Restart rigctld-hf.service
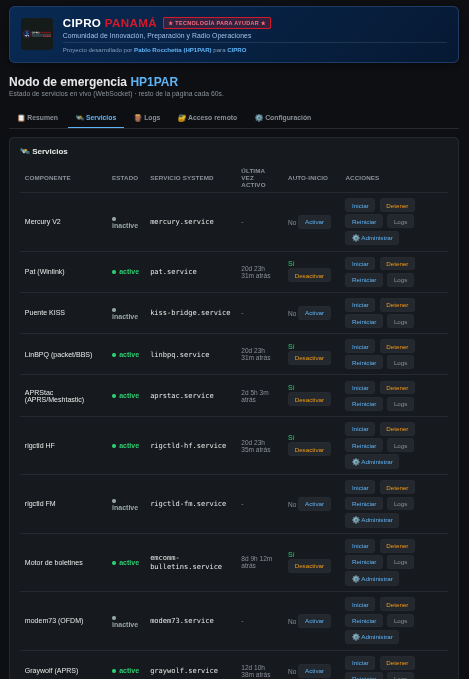469x679 pixels. 364,446
